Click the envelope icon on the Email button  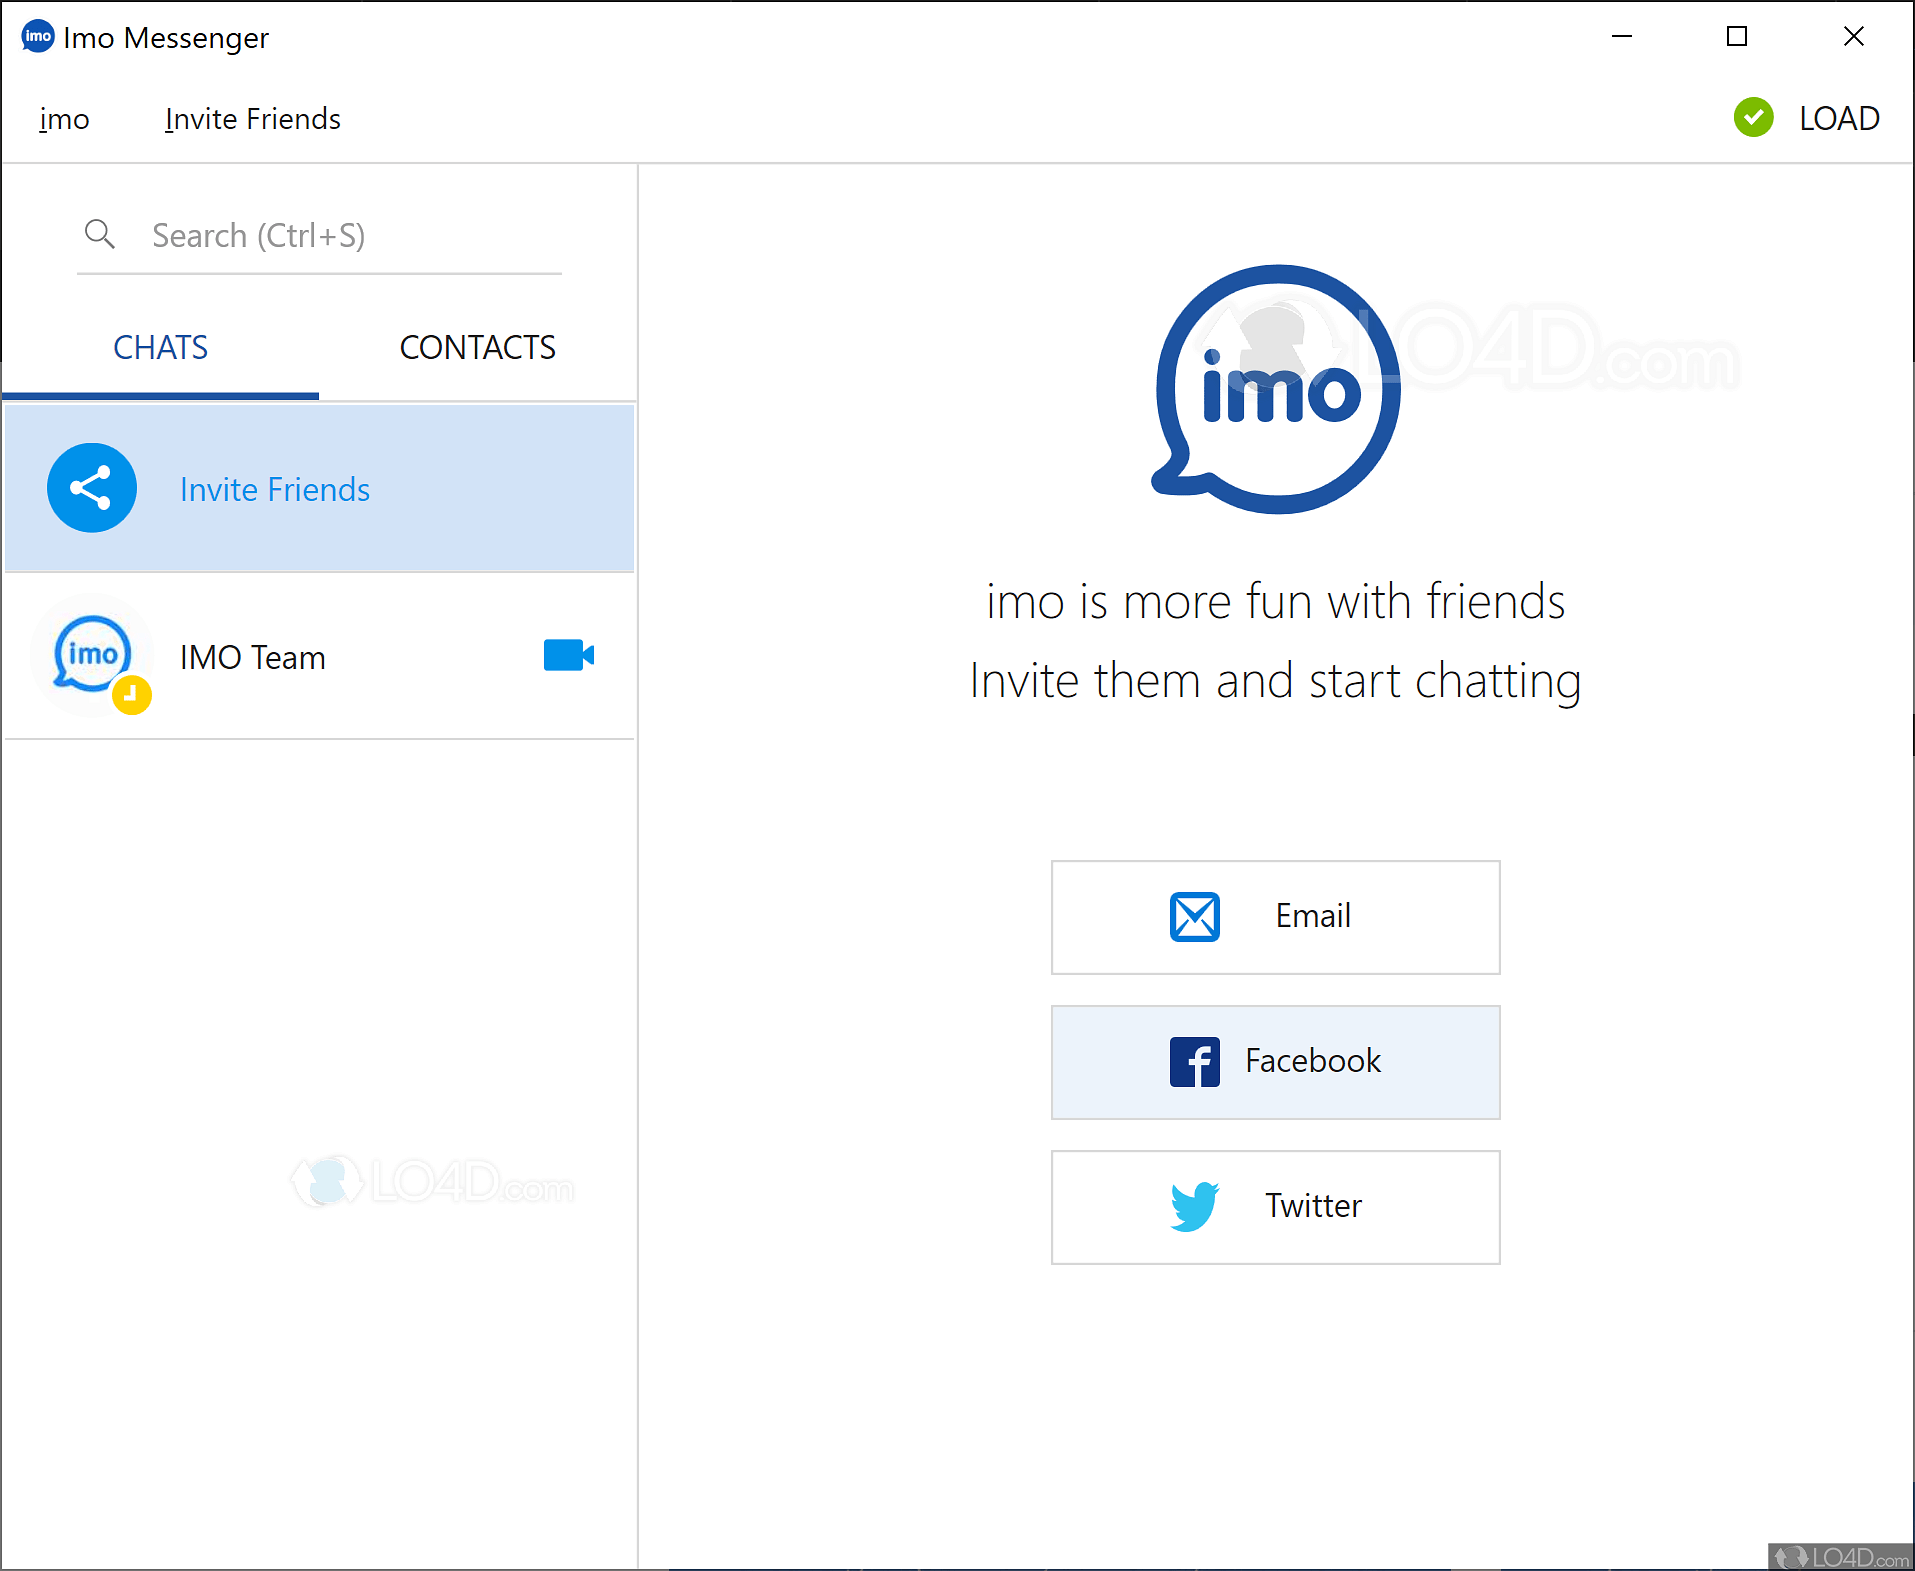coord(1195,916)
